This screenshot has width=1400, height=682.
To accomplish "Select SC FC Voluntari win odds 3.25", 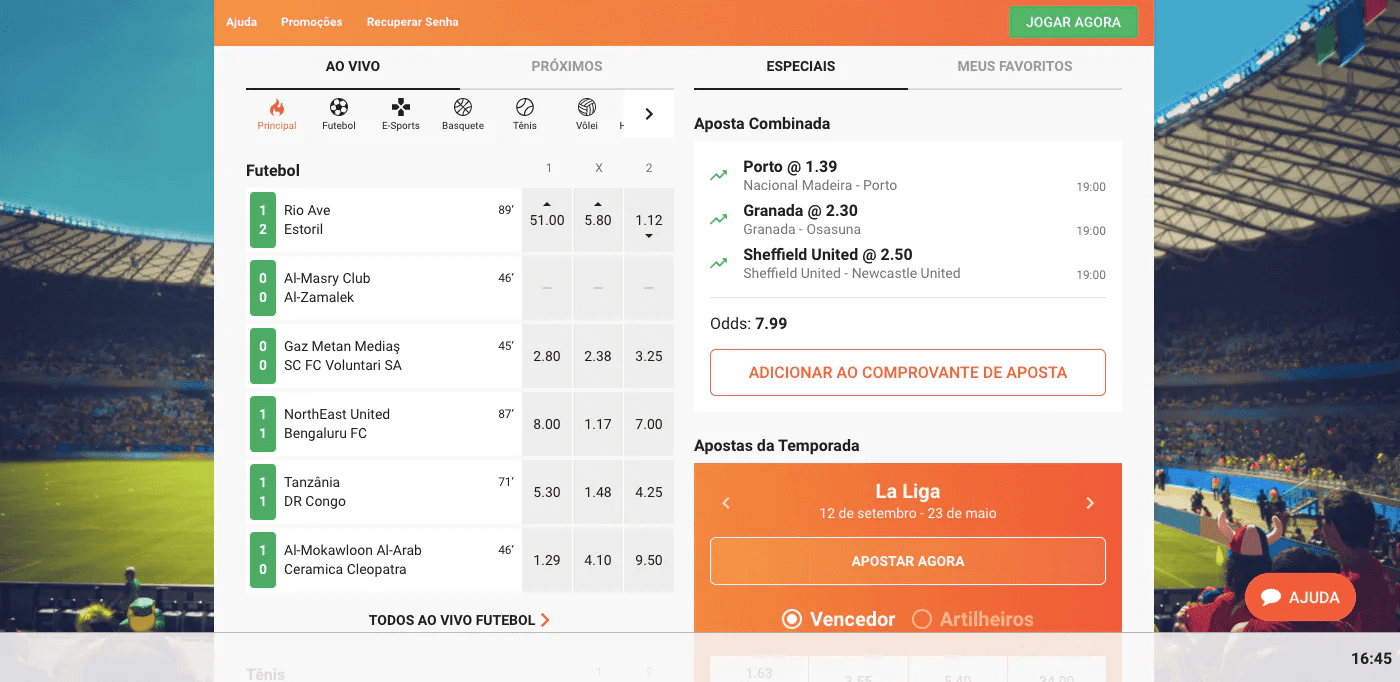I will pos(649,356).
